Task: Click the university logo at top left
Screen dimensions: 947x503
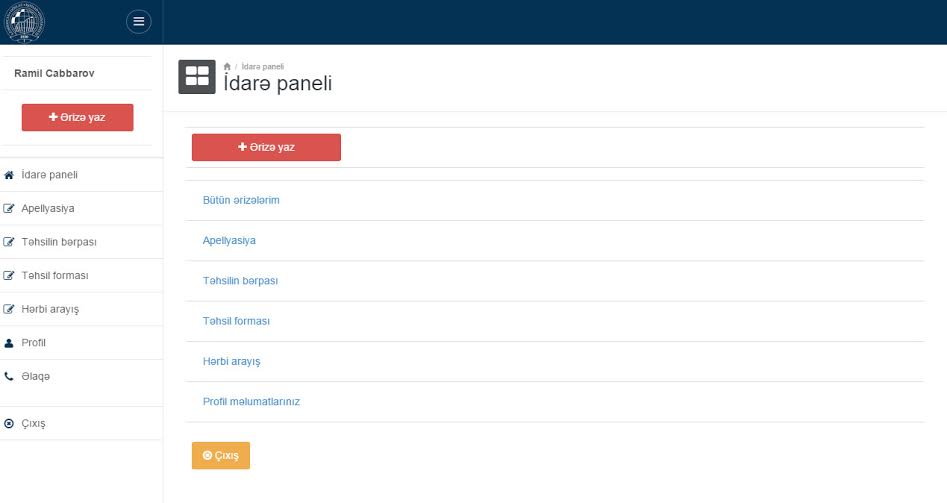Action: pyautogui.click(x=24, y=22)
